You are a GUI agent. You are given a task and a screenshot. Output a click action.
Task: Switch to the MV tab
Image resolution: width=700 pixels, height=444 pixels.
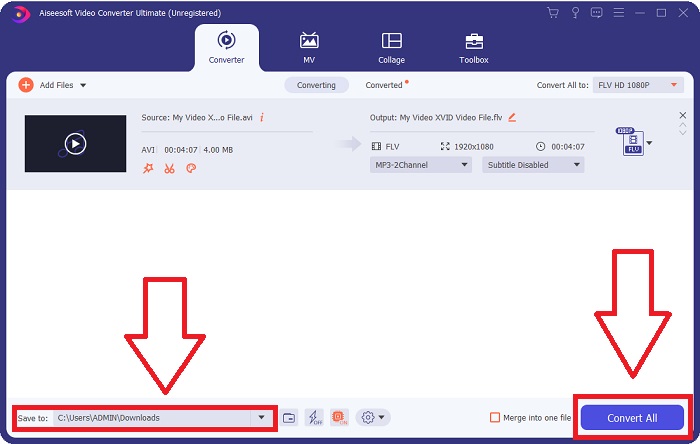coord(309,47)
